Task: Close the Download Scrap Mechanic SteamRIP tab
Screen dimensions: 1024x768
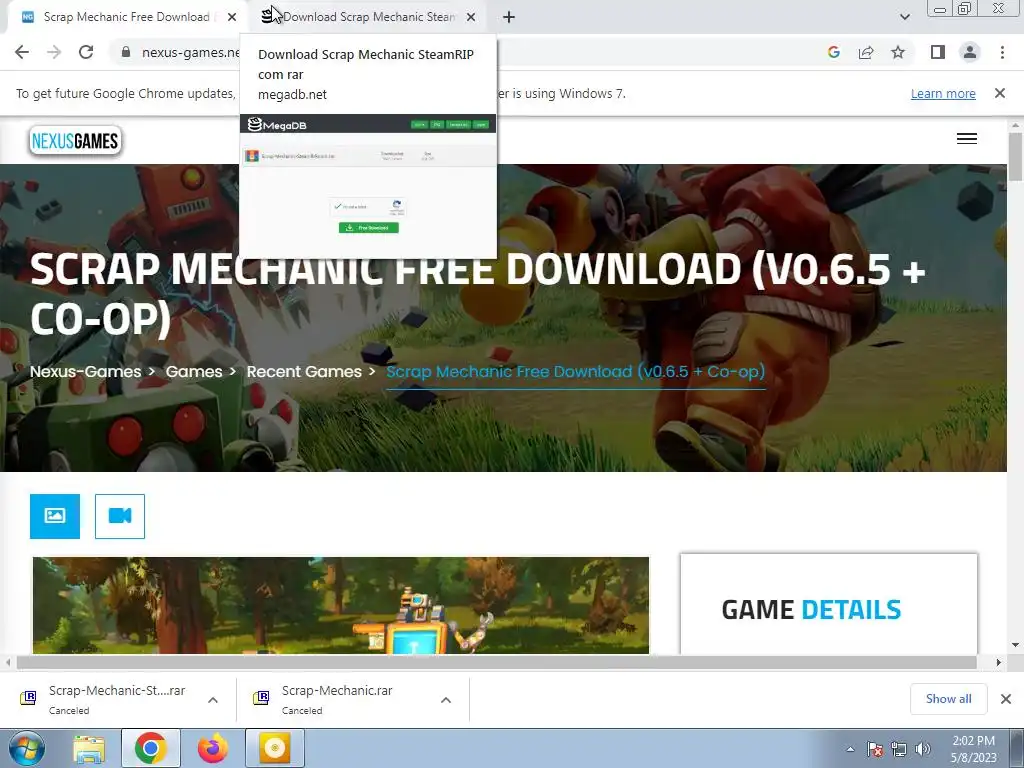Action: (x=471, y=17)
